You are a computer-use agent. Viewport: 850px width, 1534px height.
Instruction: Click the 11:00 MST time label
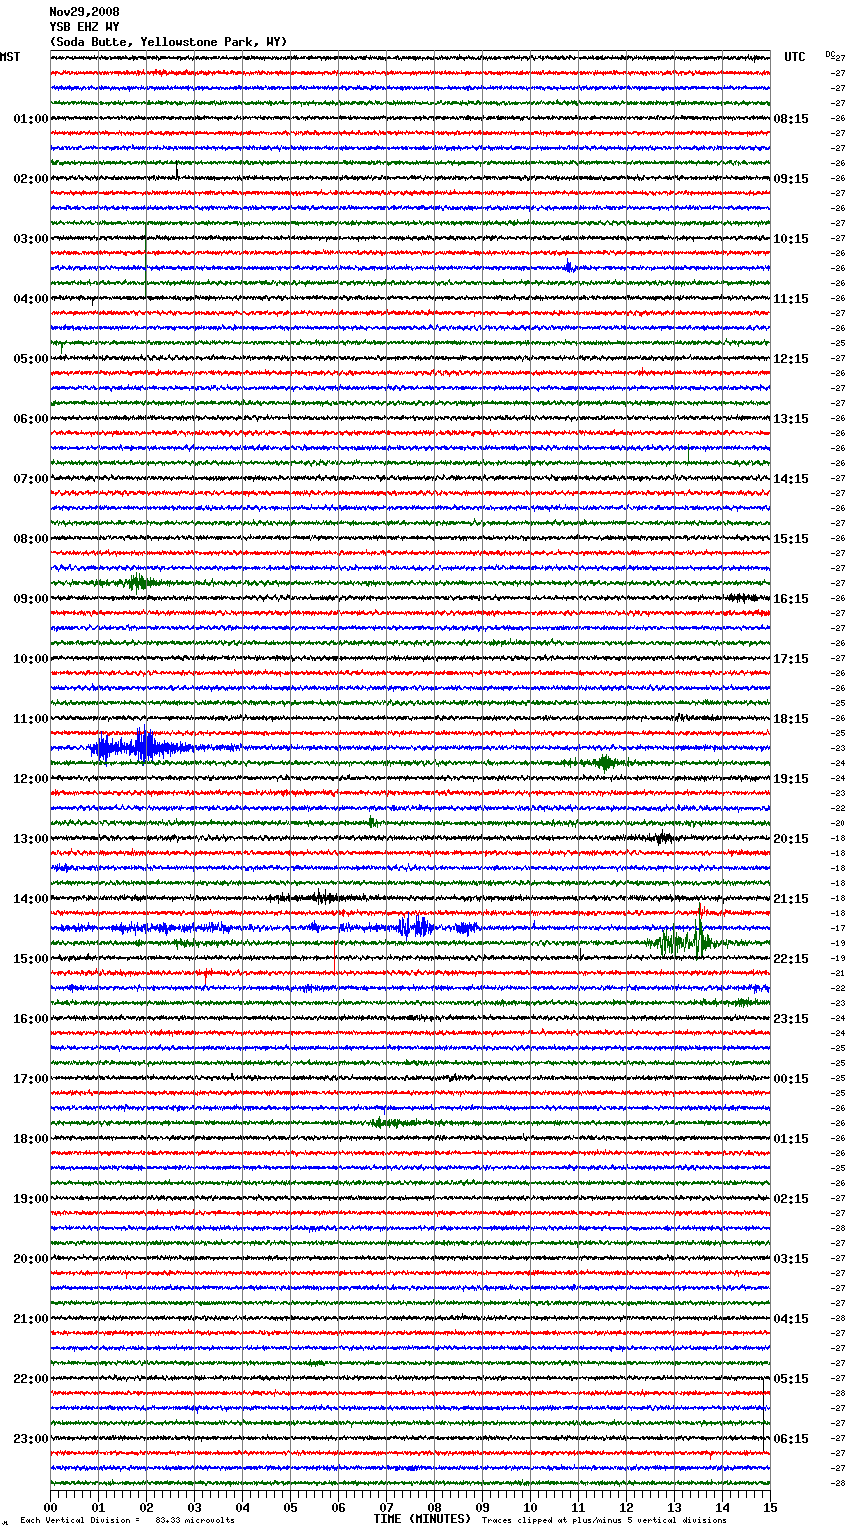(30, 719)
